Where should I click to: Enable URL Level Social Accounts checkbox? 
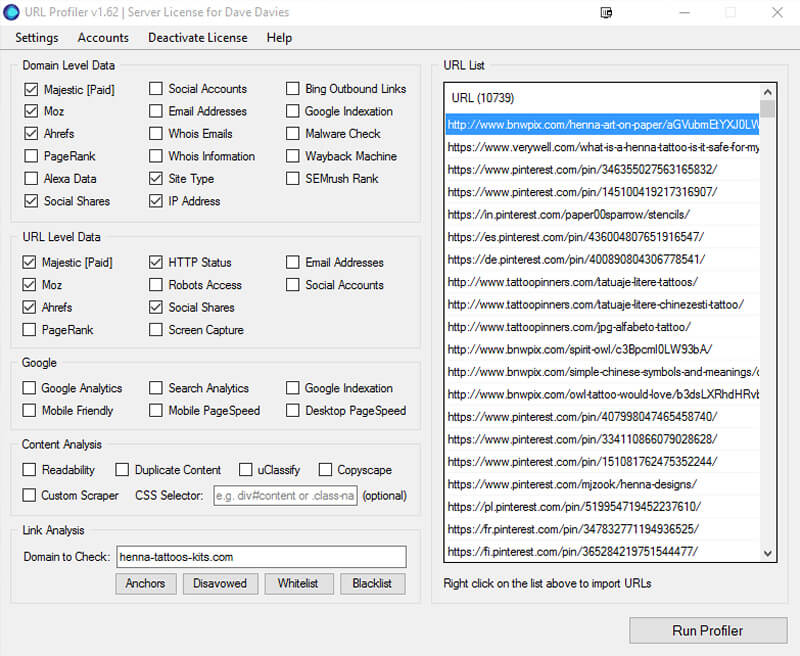click(292, 285)
